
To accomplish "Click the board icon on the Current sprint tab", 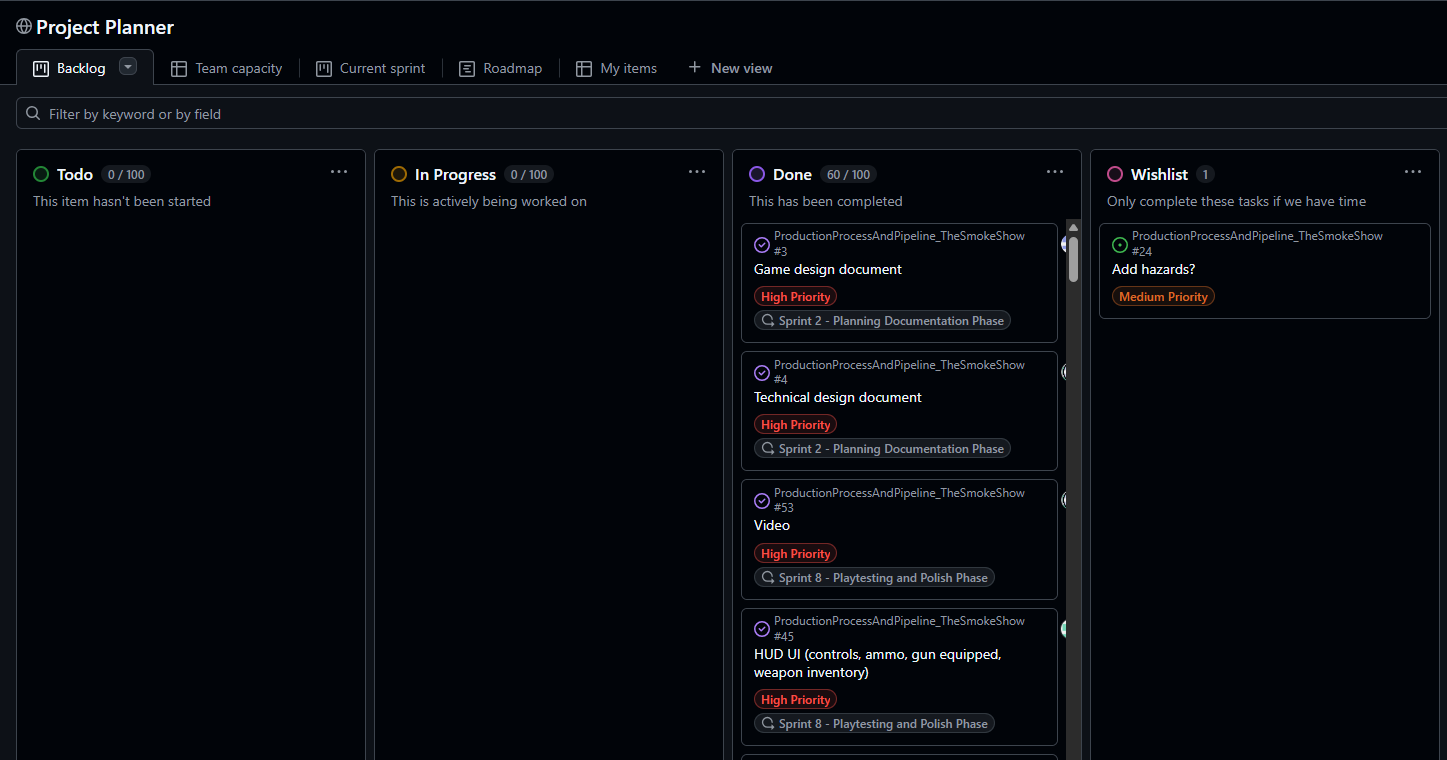I will (x=323, y=67).
